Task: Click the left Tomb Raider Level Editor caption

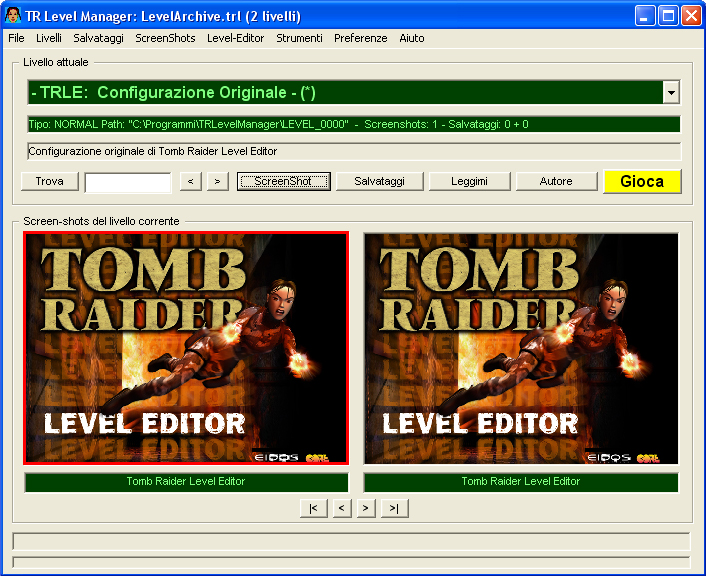Action: click(x=186, y=482)
